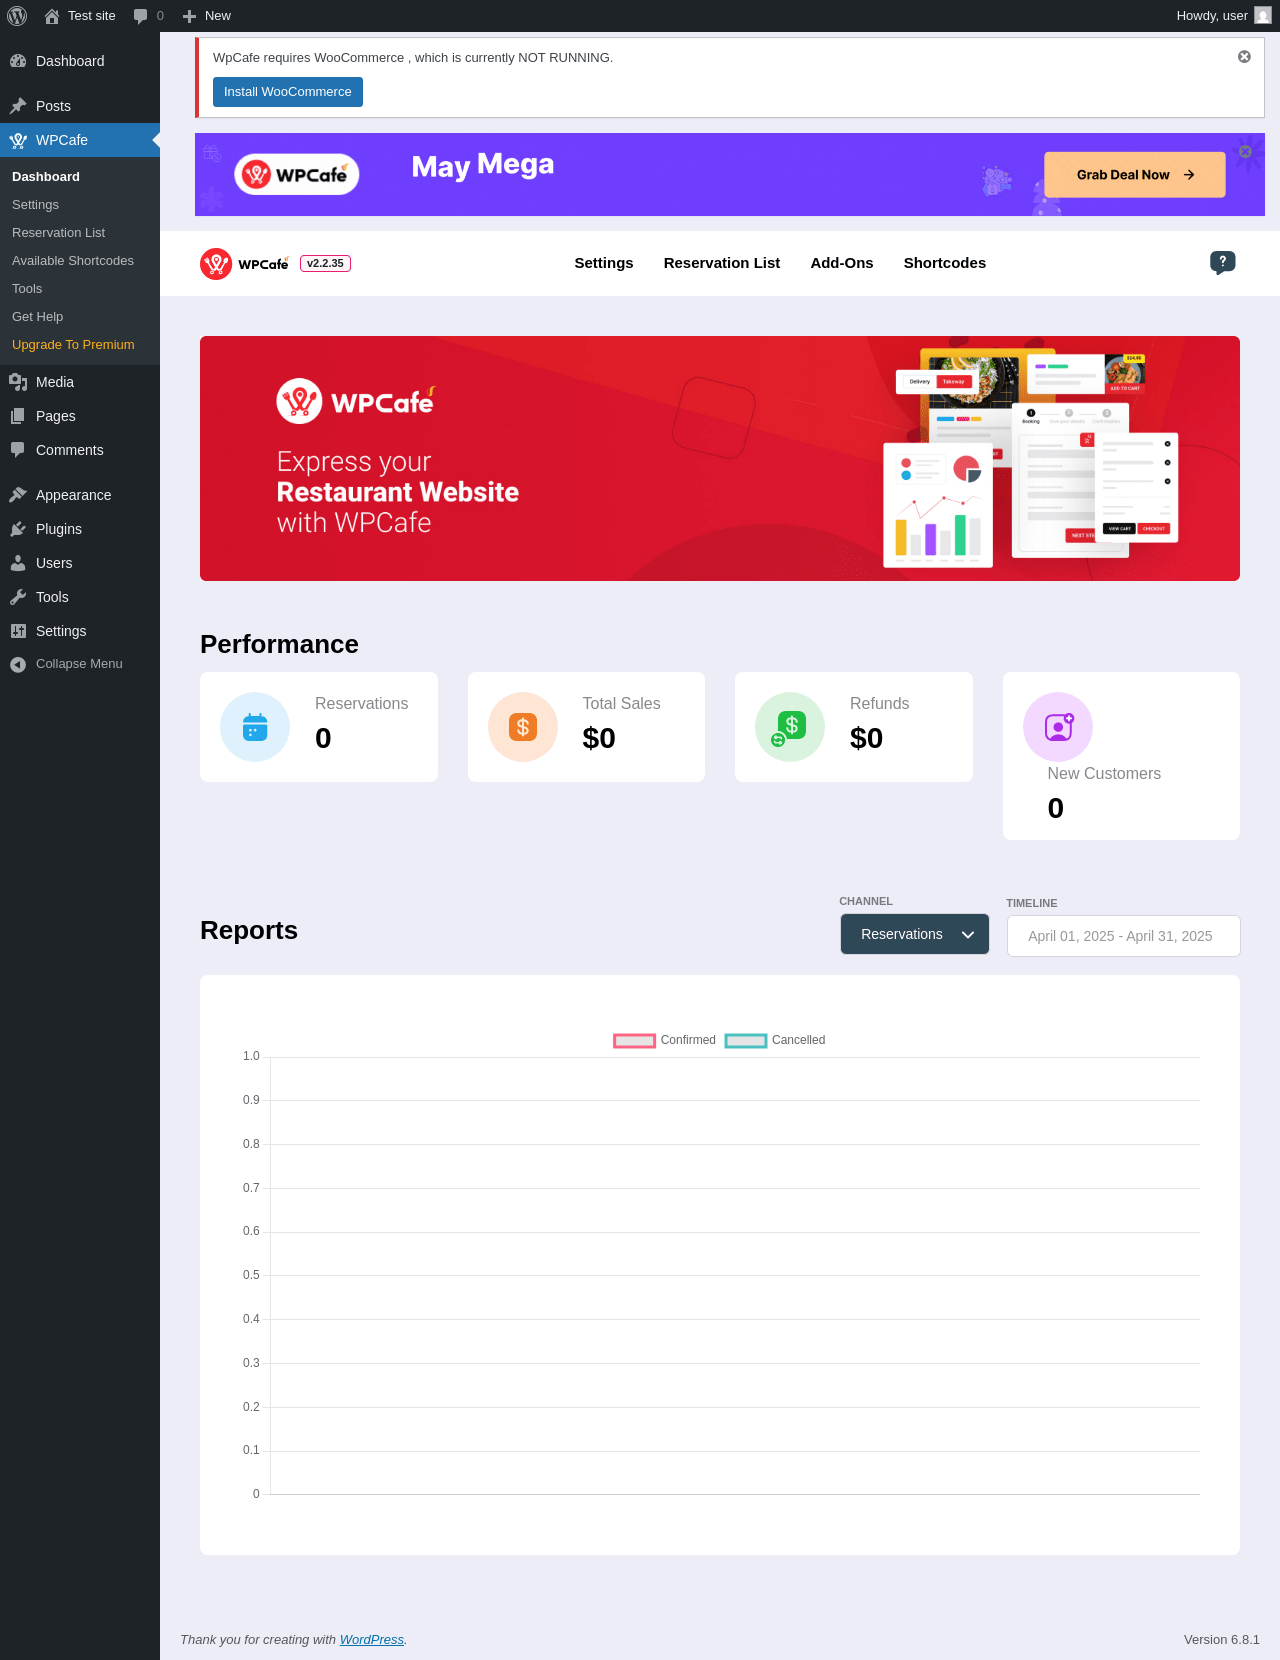1280x1660 pixels.
Task: Click the Posts pin icon
Action: point(18,106)
